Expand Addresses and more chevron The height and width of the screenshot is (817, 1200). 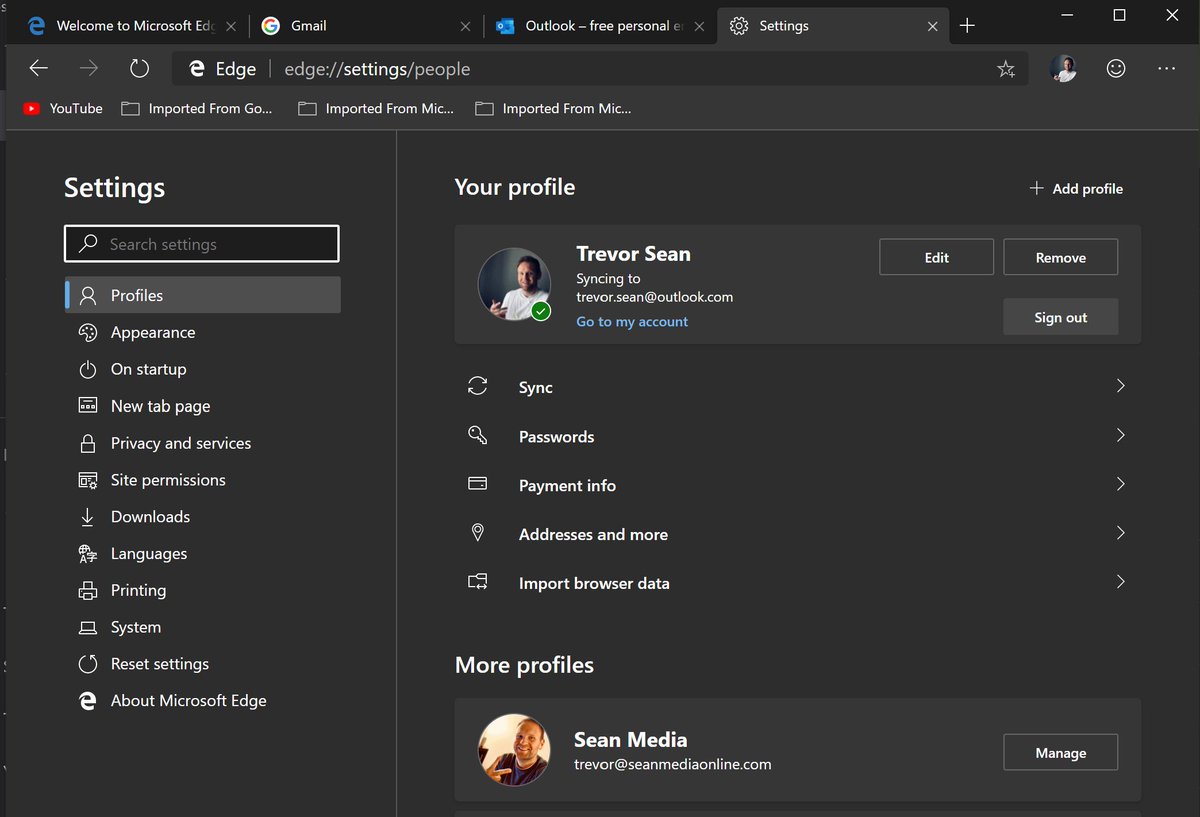click(1120, 533)
